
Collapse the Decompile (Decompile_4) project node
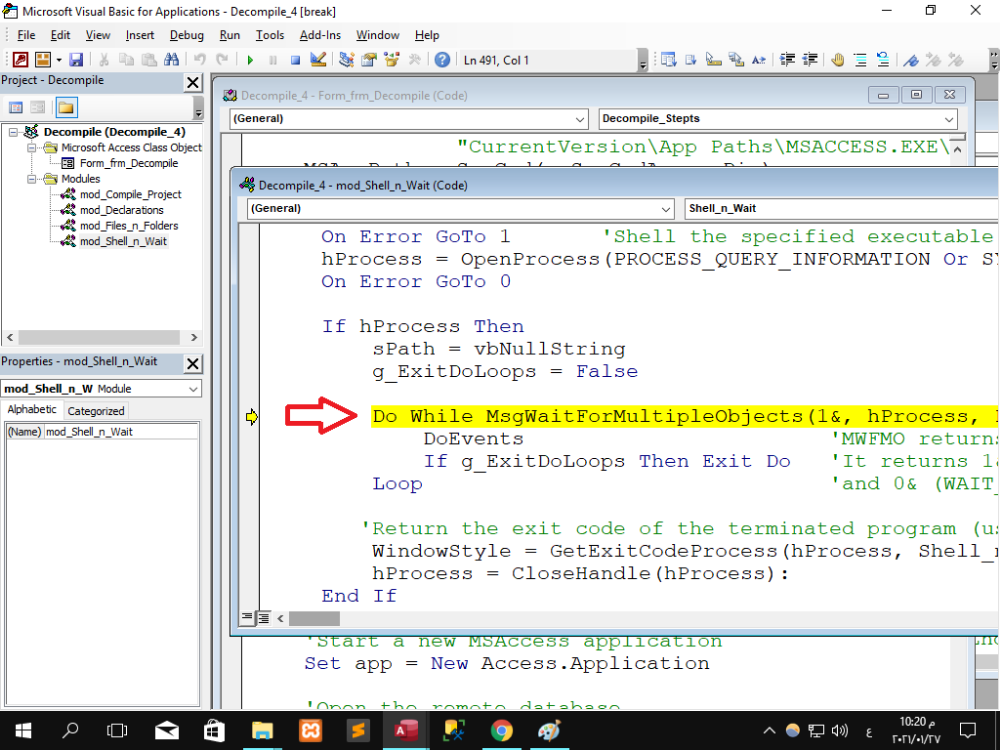pyautogui.click(x=13, y=132)
